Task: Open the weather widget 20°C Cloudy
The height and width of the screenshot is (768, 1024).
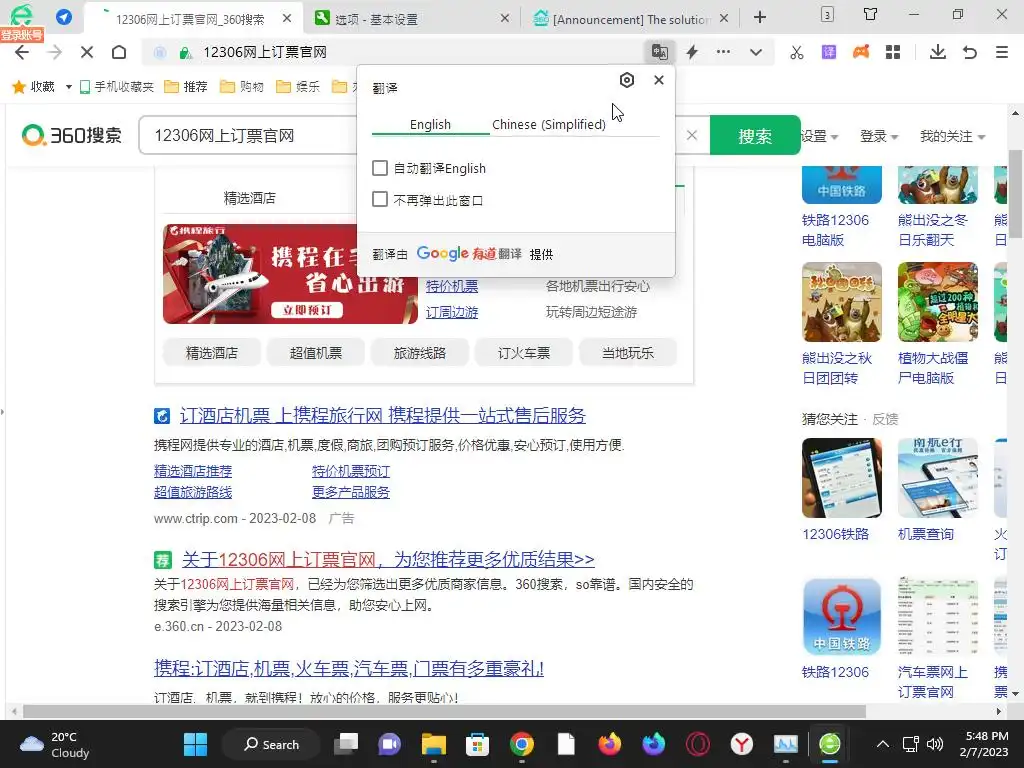Action: 55,744
